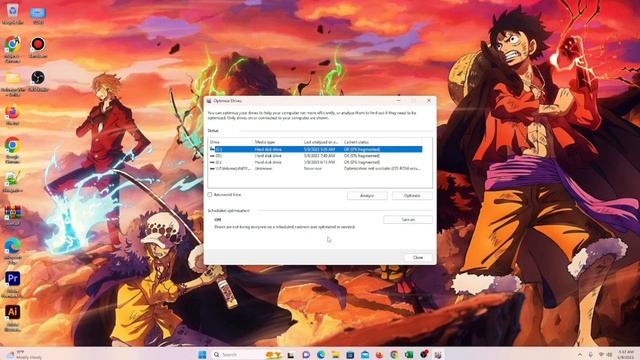Click the Media type column header

click(278, 142)
